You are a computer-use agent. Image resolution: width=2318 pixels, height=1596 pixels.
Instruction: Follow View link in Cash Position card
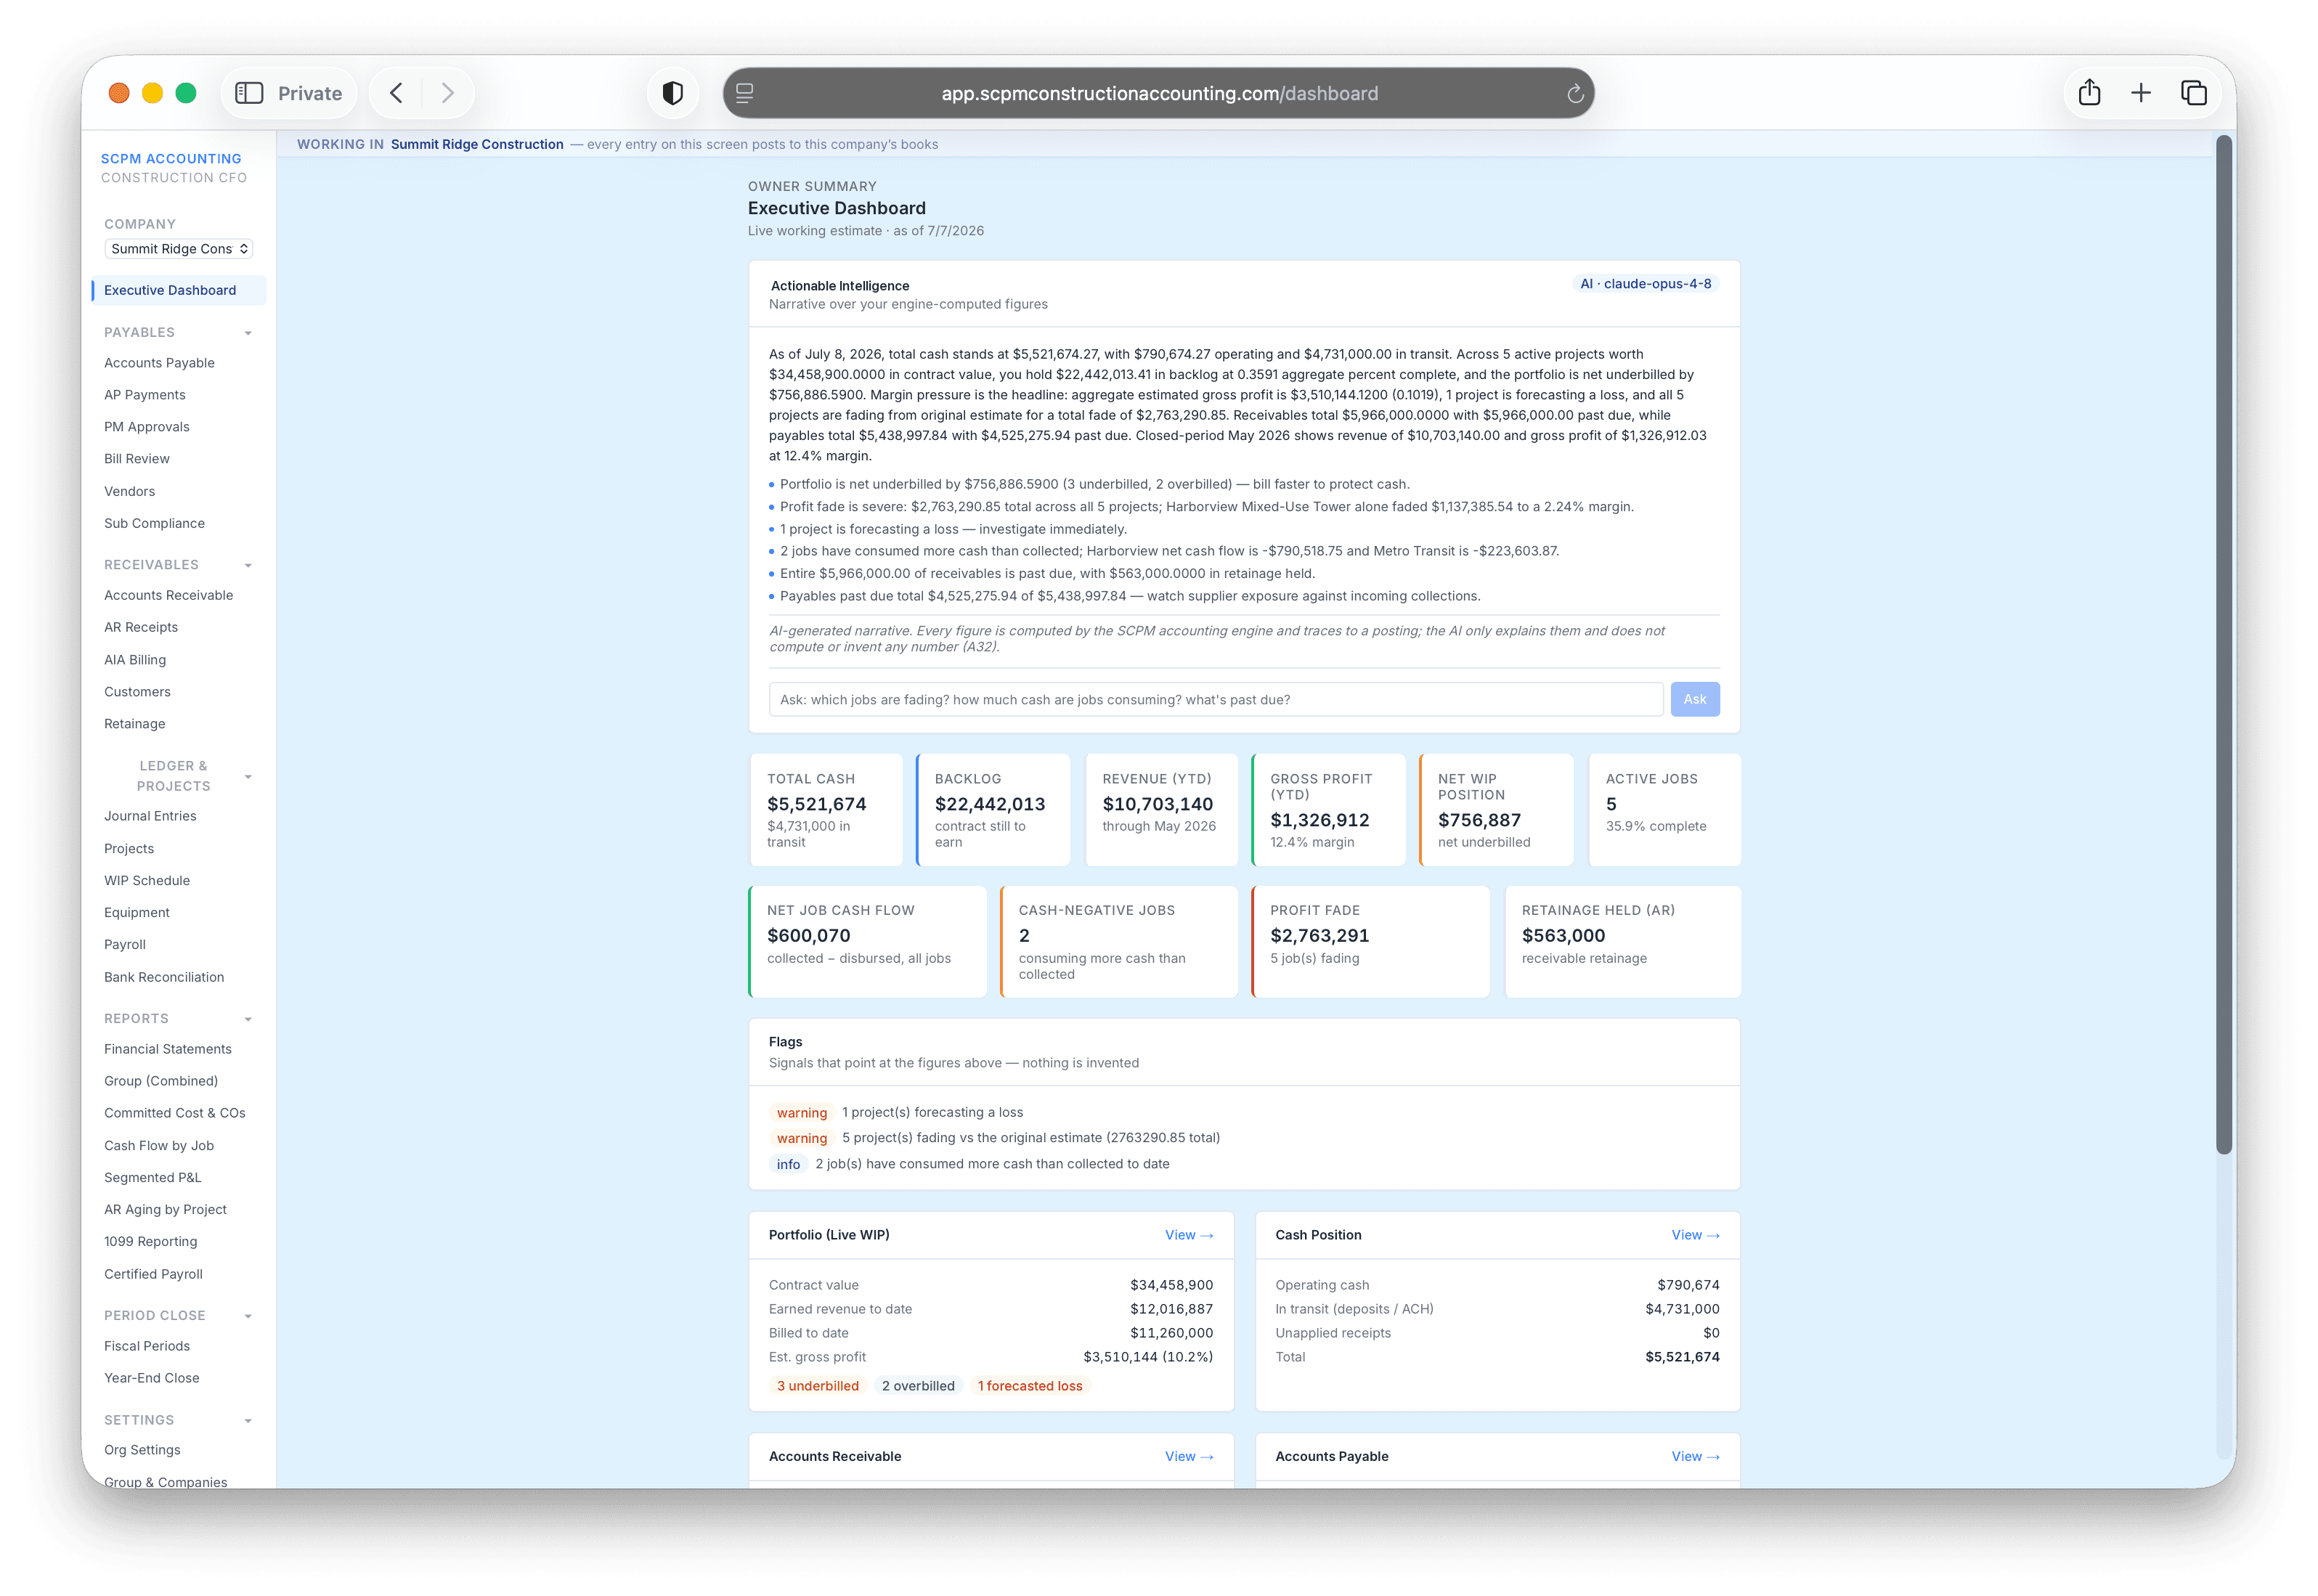1695,1235
